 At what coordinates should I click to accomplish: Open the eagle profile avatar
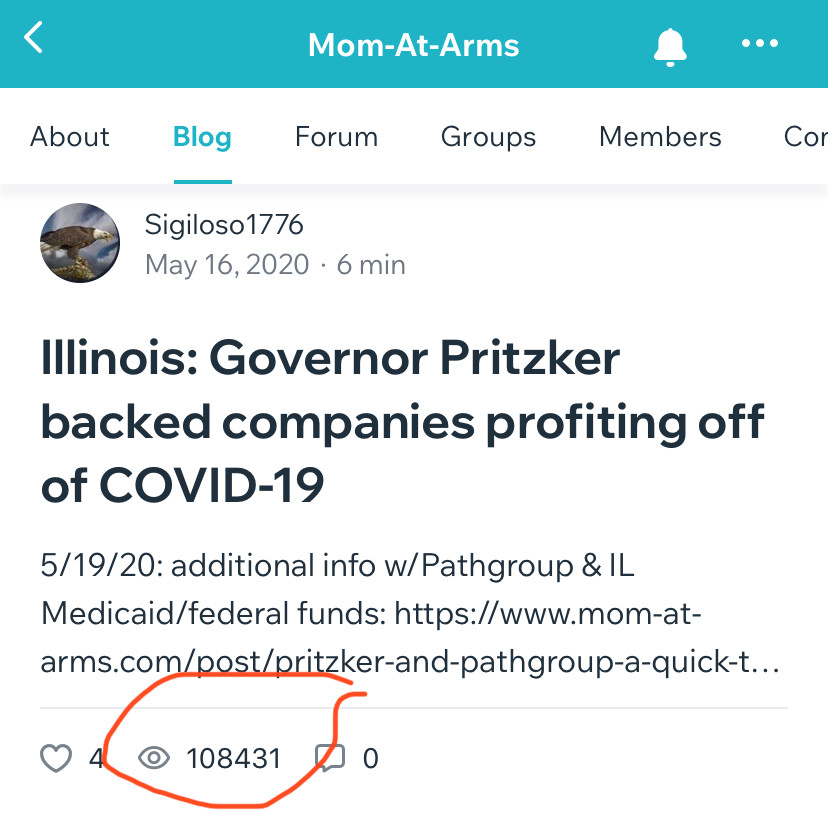coord(80,243)
